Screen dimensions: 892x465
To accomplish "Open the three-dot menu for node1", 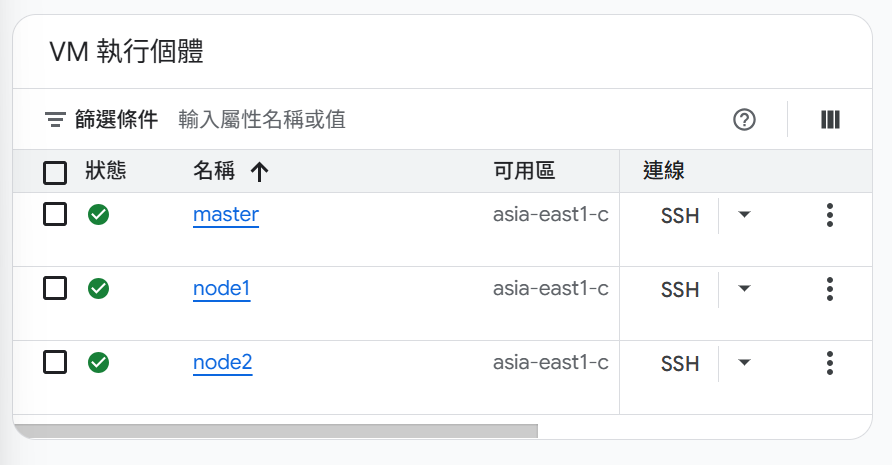I will coord(830,289).
